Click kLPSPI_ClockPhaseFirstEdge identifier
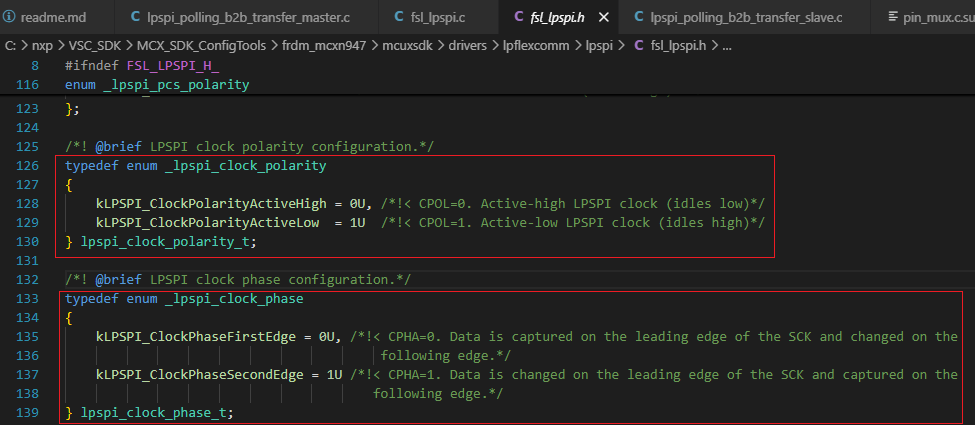This screenshot has width=975, height=425. [x=195, y=337]
